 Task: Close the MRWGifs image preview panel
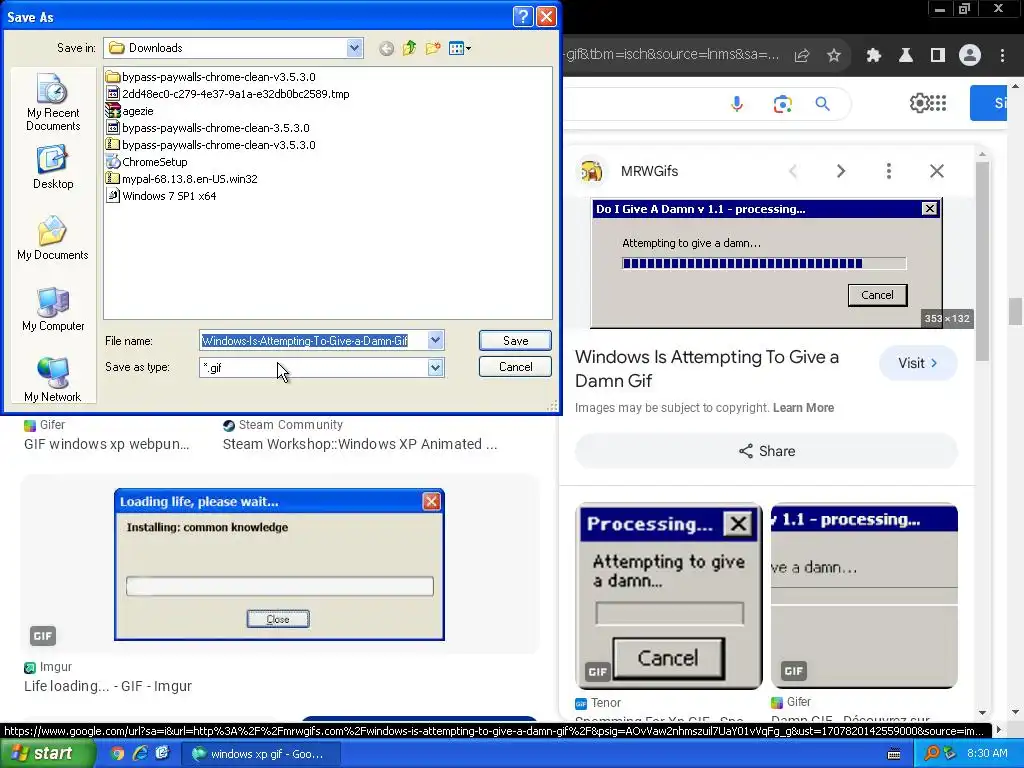click(x=937, y=171)
